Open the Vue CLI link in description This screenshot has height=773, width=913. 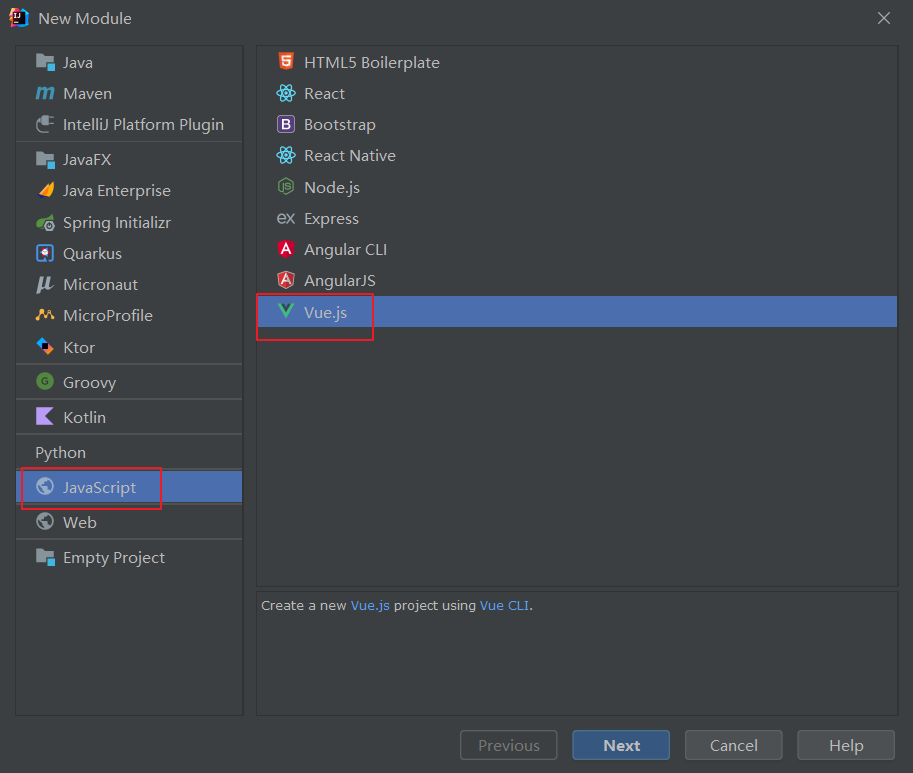pos(504,605)
